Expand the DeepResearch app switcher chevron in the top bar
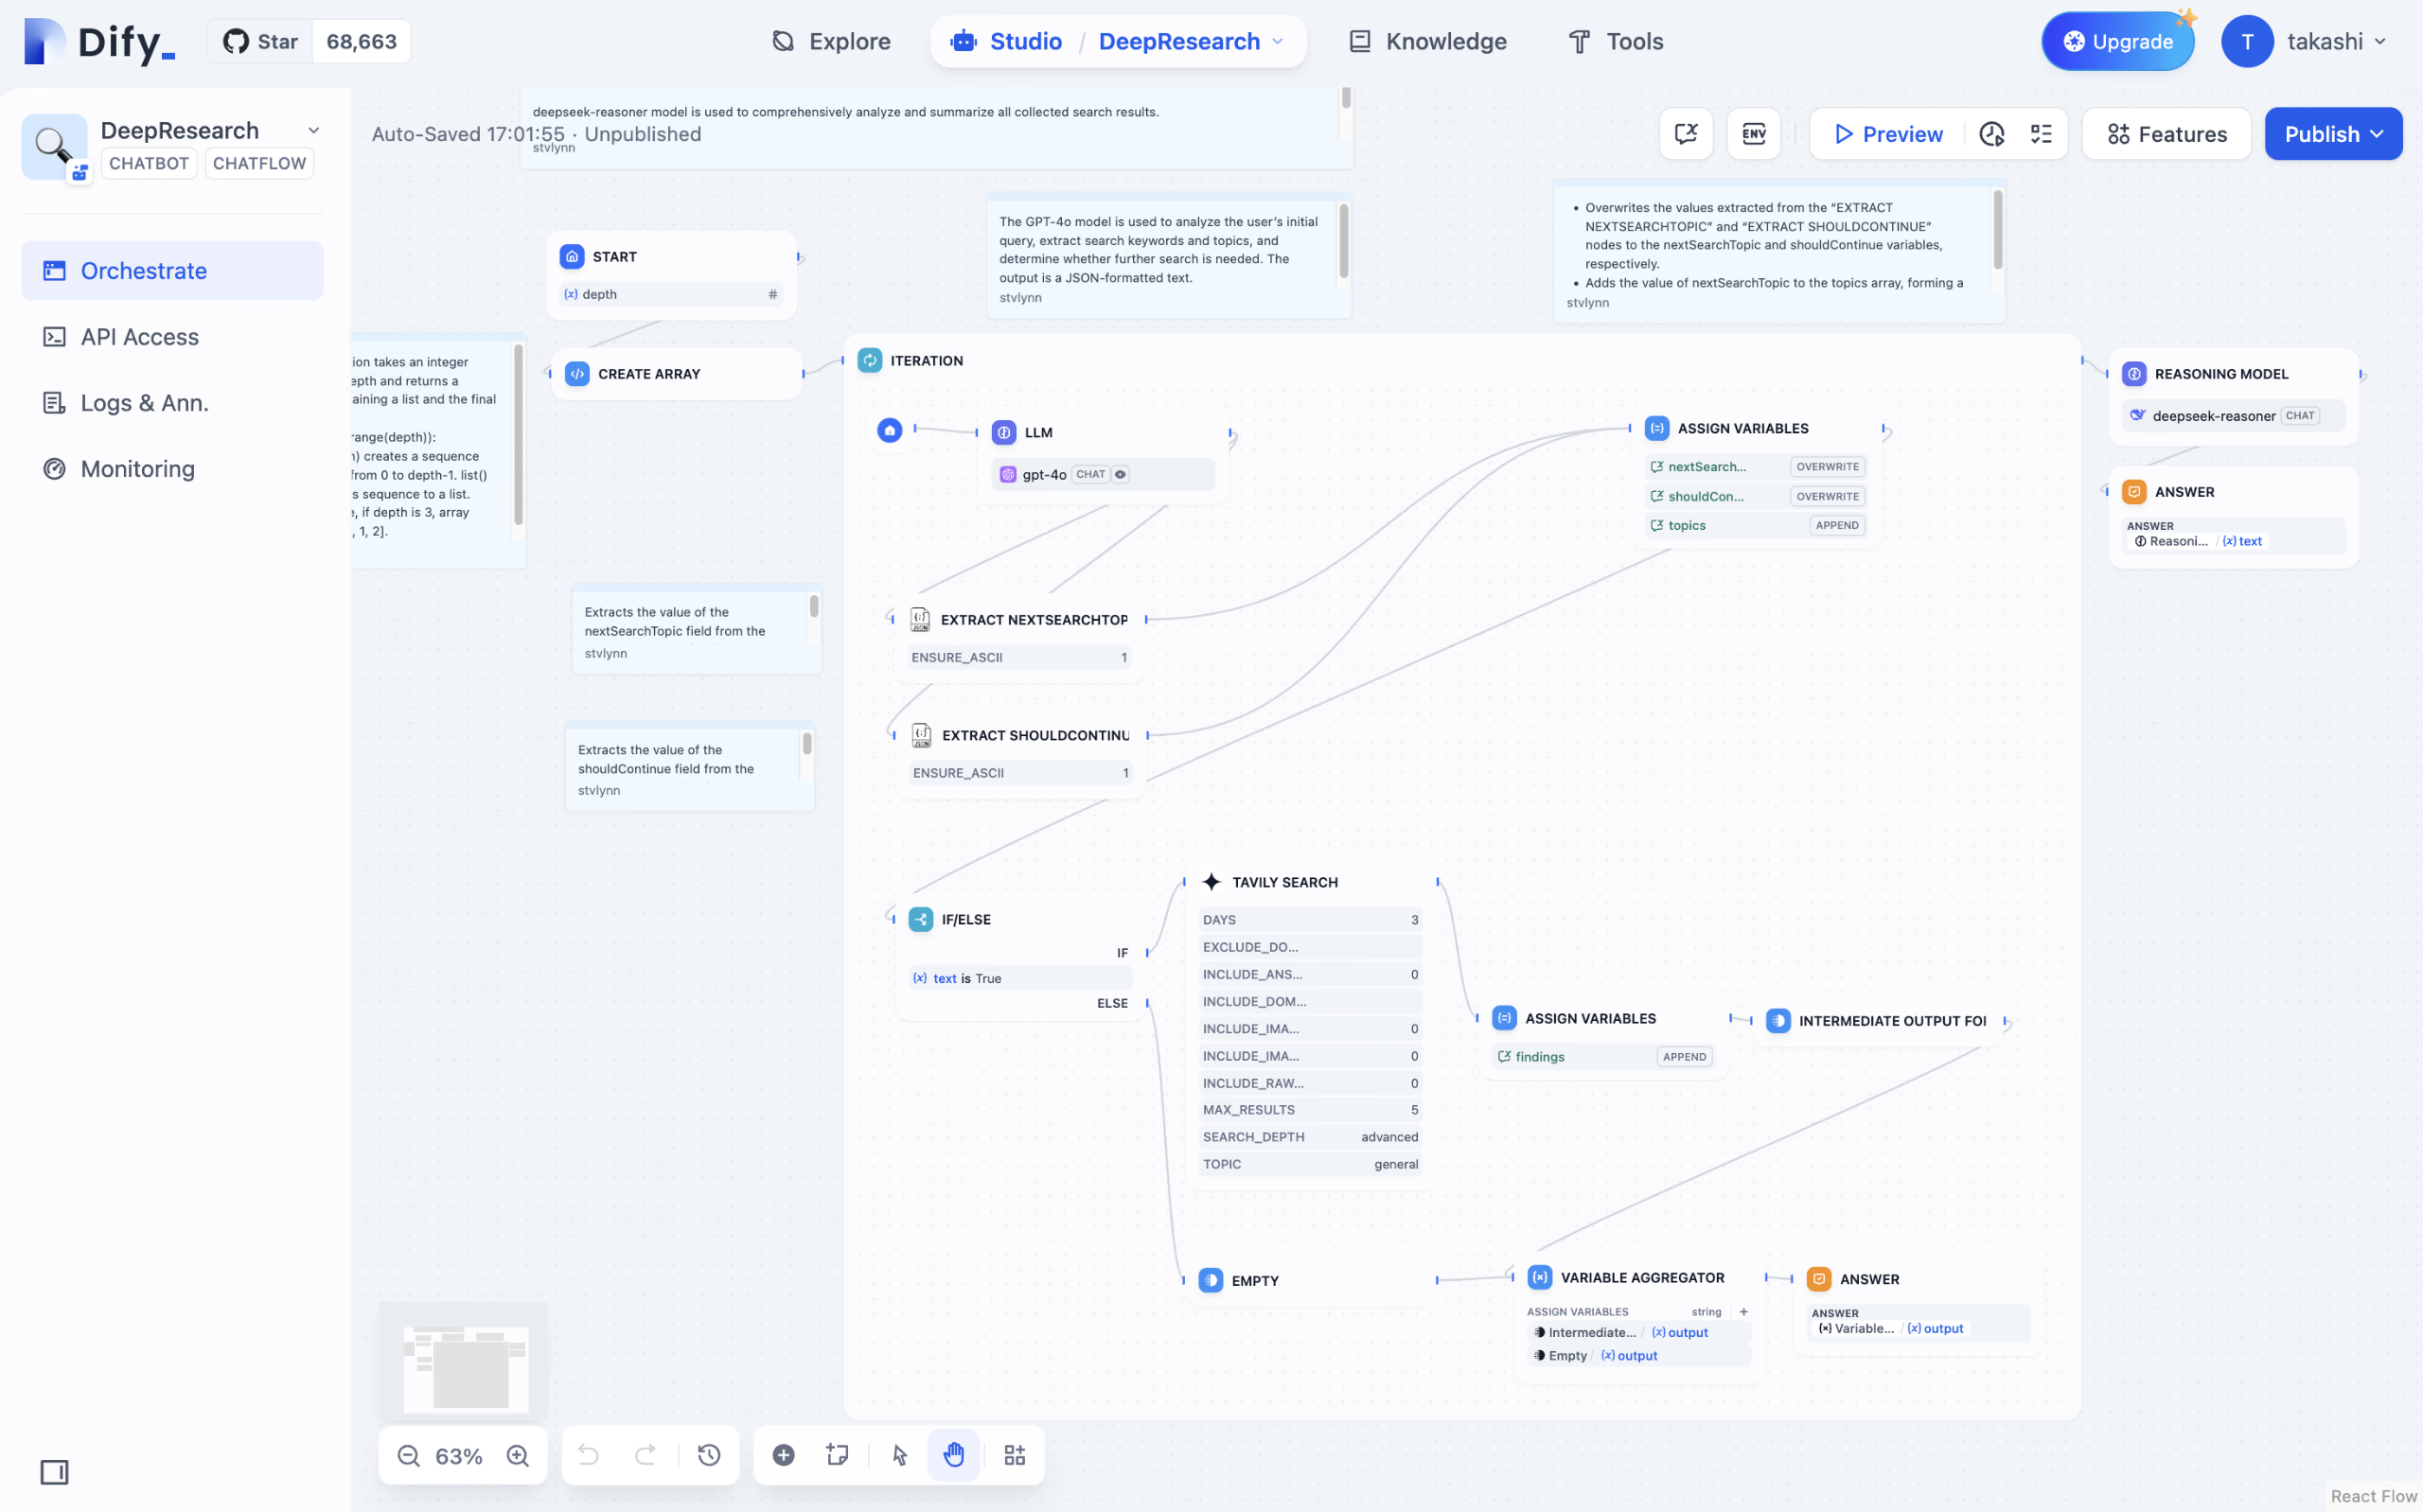 1277,42
